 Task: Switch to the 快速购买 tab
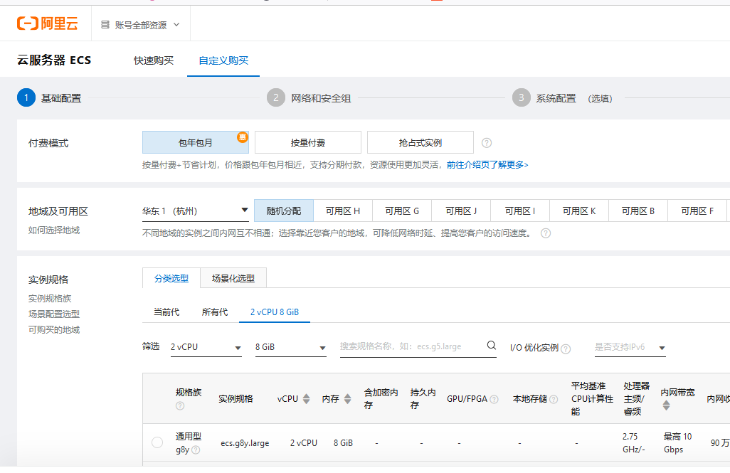tap(153, 60)
